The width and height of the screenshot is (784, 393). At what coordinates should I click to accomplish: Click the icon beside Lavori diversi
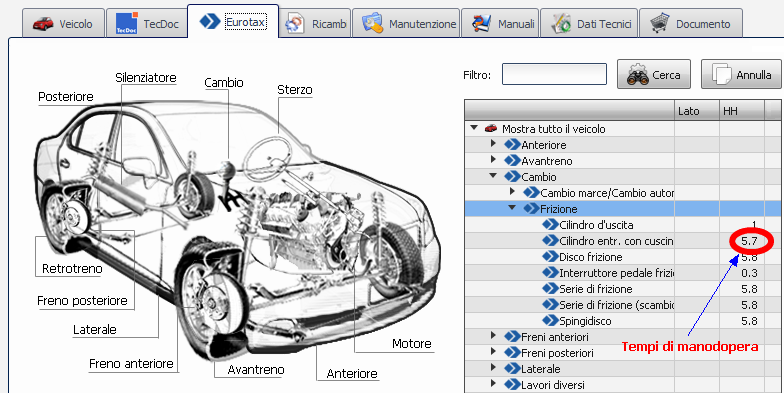tap(512, 385)
